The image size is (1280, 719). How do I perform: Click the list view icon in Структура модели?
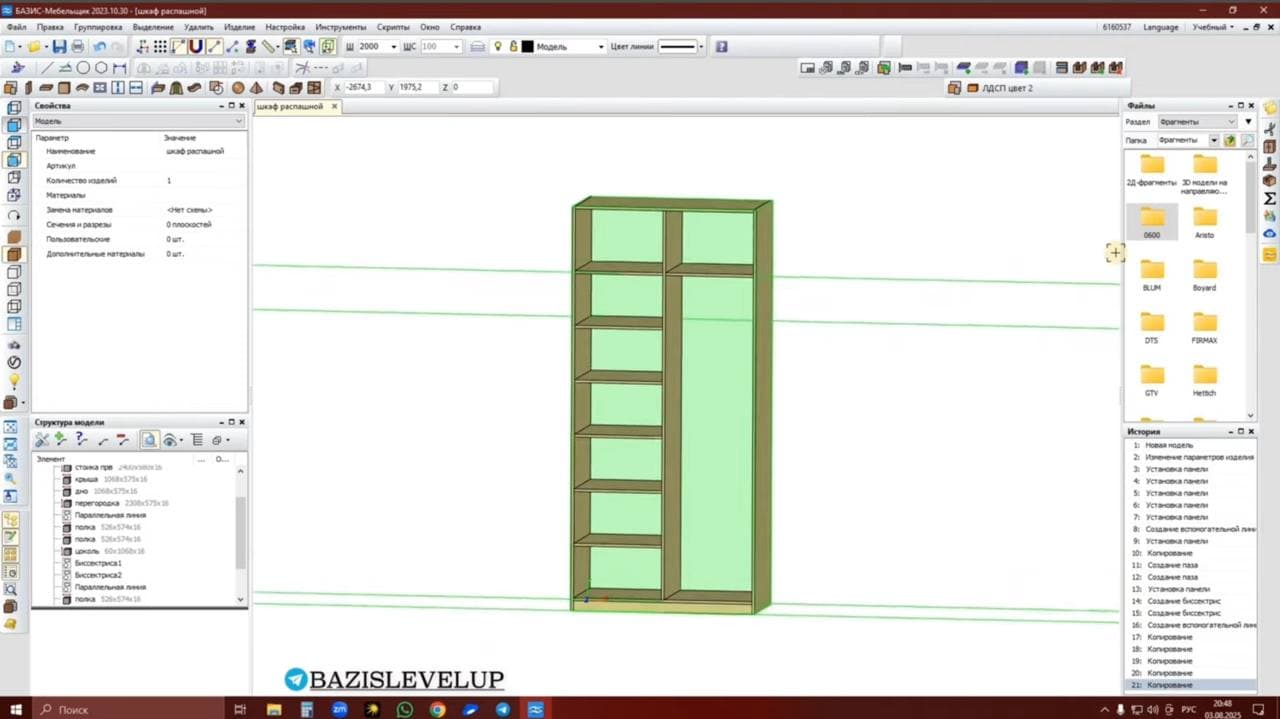click(197, 439)
